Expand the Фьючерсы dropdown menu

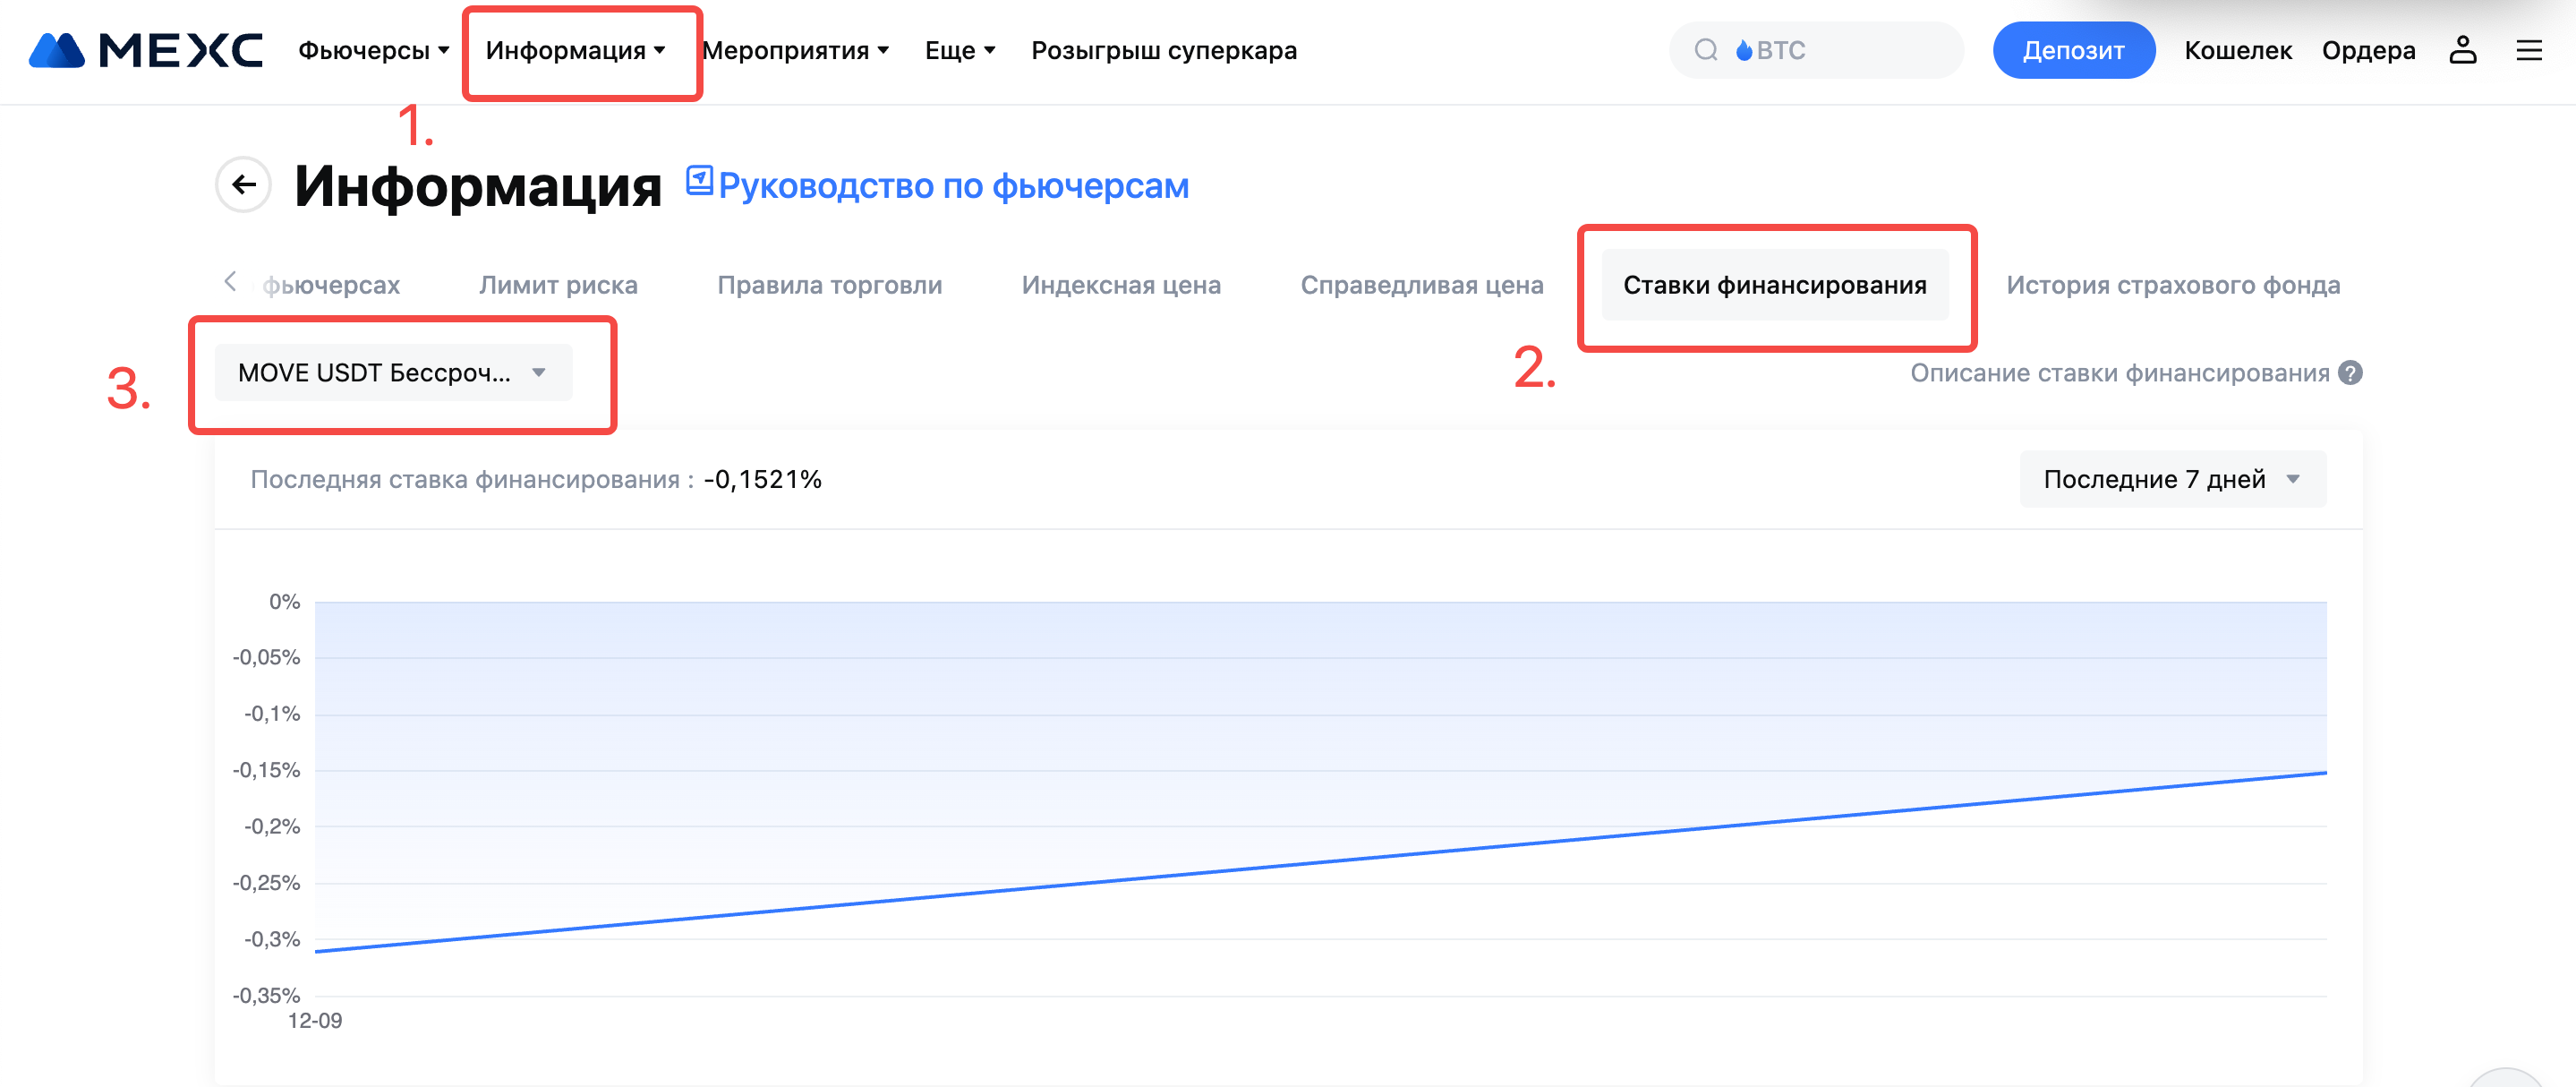(x=373, y=50)
